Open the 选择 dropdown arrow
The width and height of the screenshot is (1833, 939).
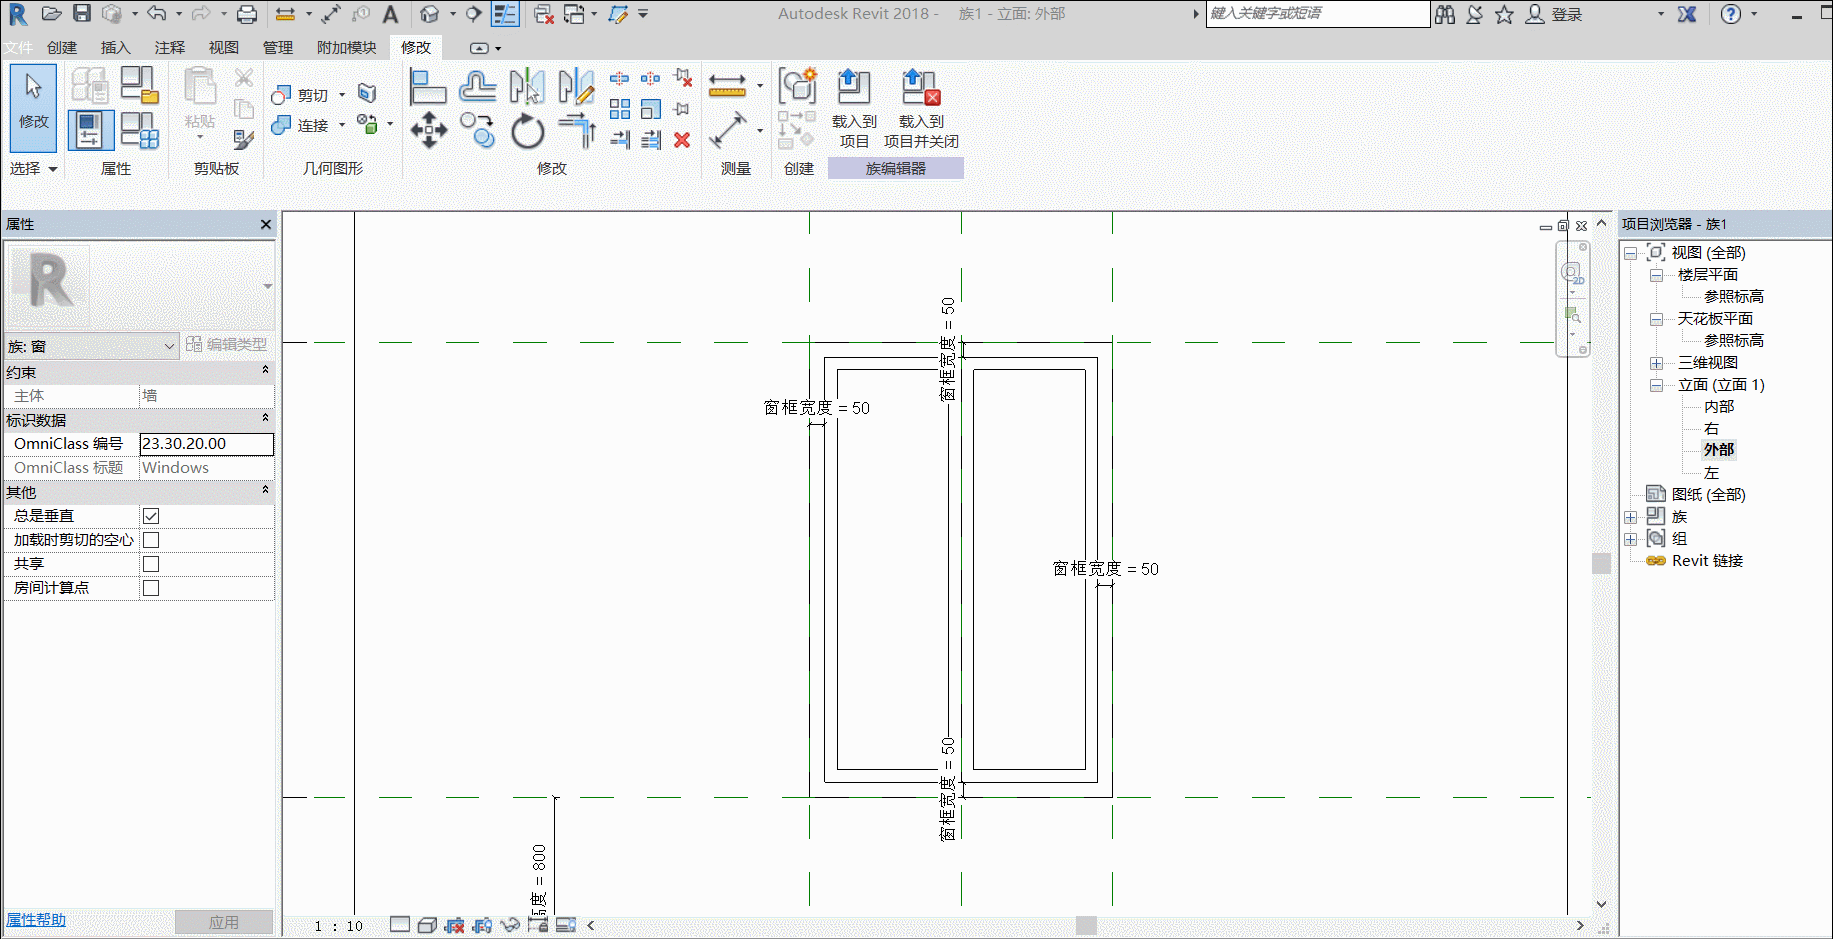53,169
